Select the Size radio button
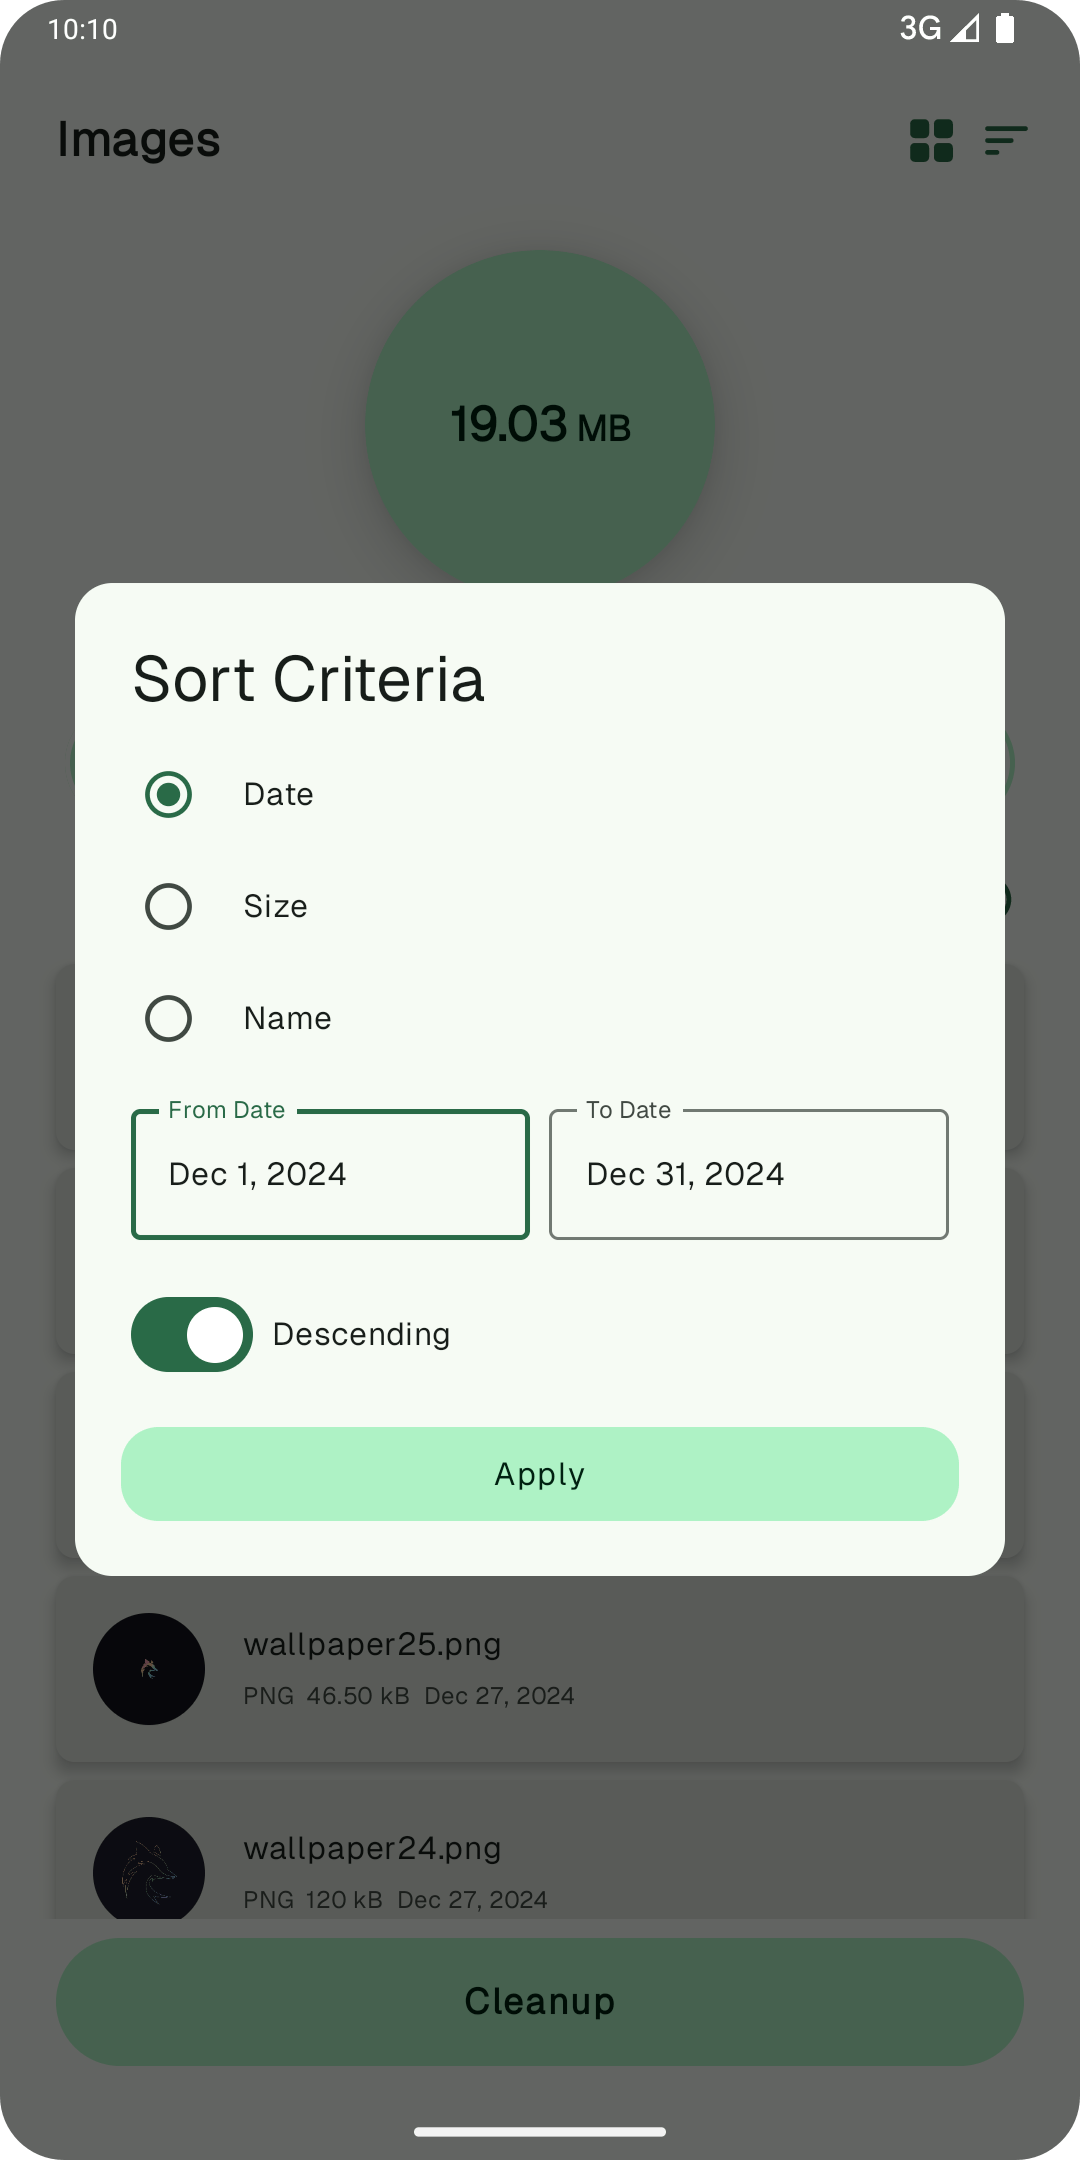 tap(168, 907)
